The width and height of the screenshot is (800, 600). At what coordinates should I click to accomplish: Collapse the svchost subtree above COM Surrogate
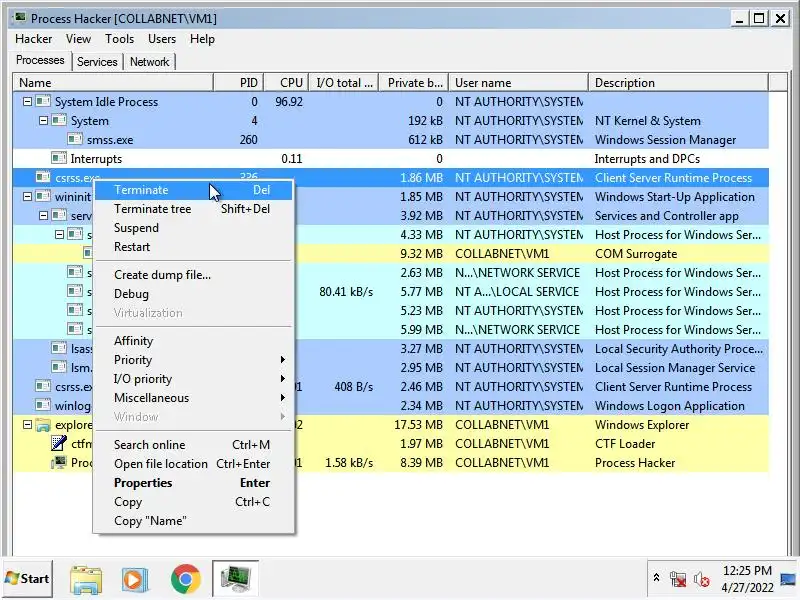(x=59, y=234)
